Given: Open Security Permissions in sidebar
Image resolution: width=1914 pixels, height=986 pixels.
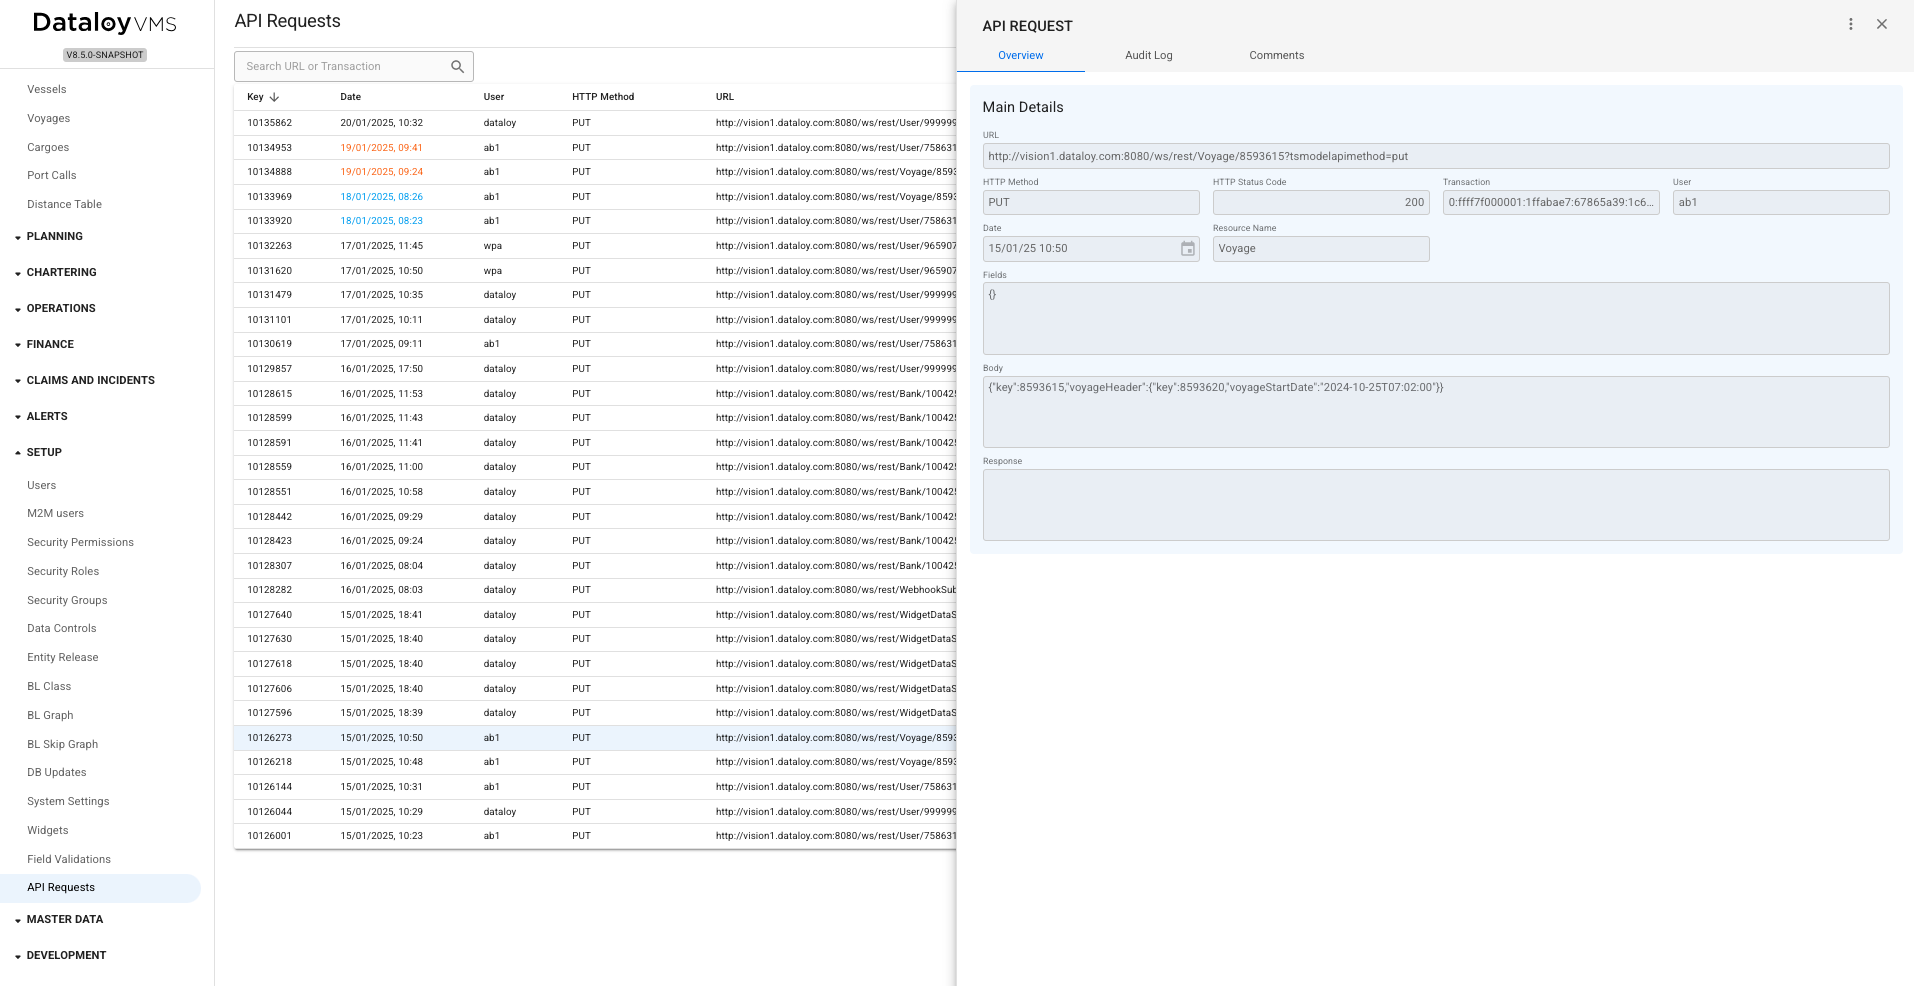Looking at the screenshot, I should tap(80, 543).
